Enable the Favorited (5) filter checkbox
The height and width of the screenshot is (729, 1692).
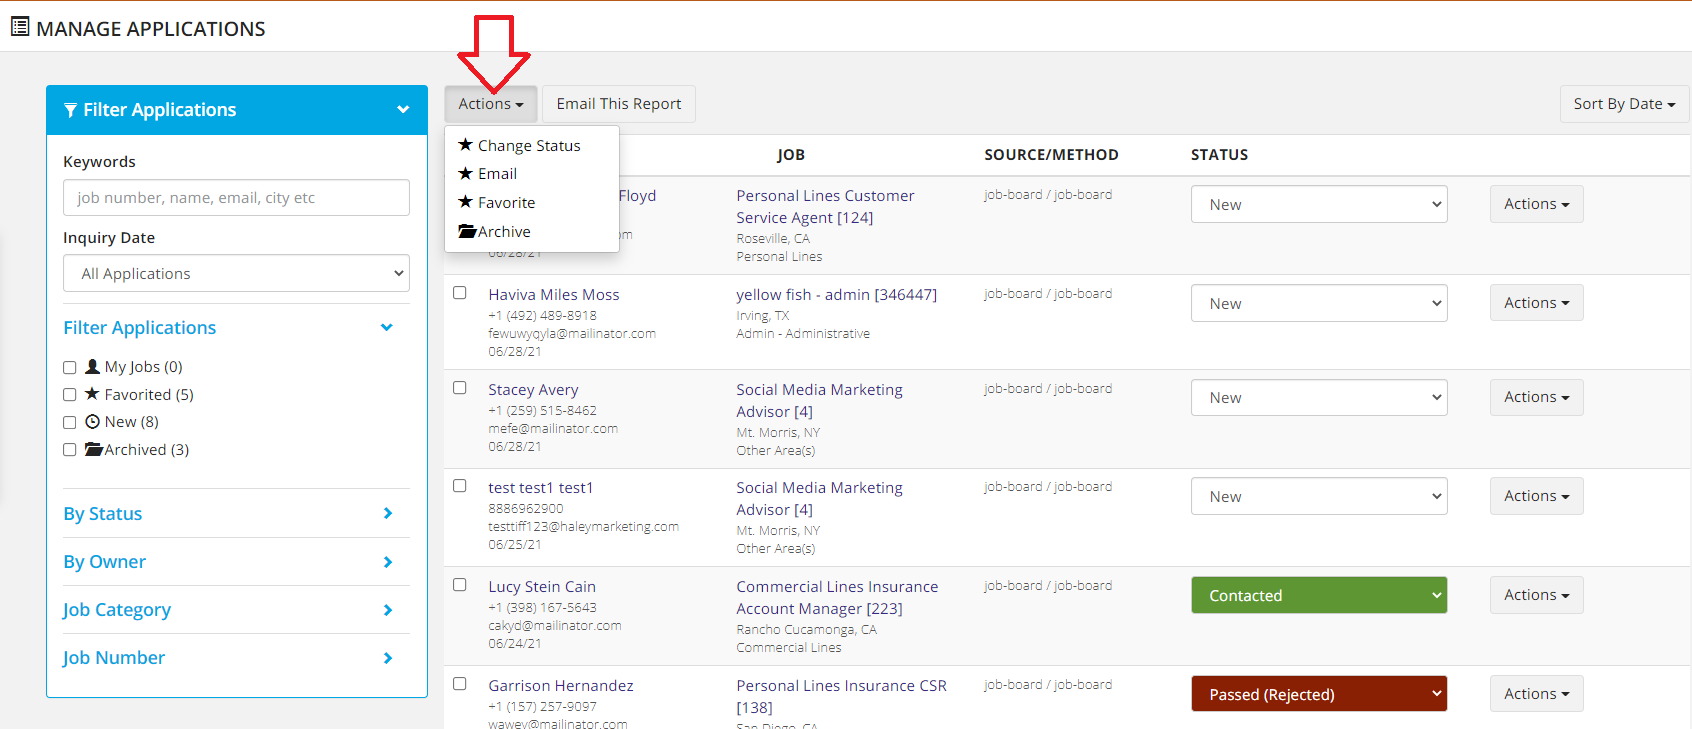[70, 395]
